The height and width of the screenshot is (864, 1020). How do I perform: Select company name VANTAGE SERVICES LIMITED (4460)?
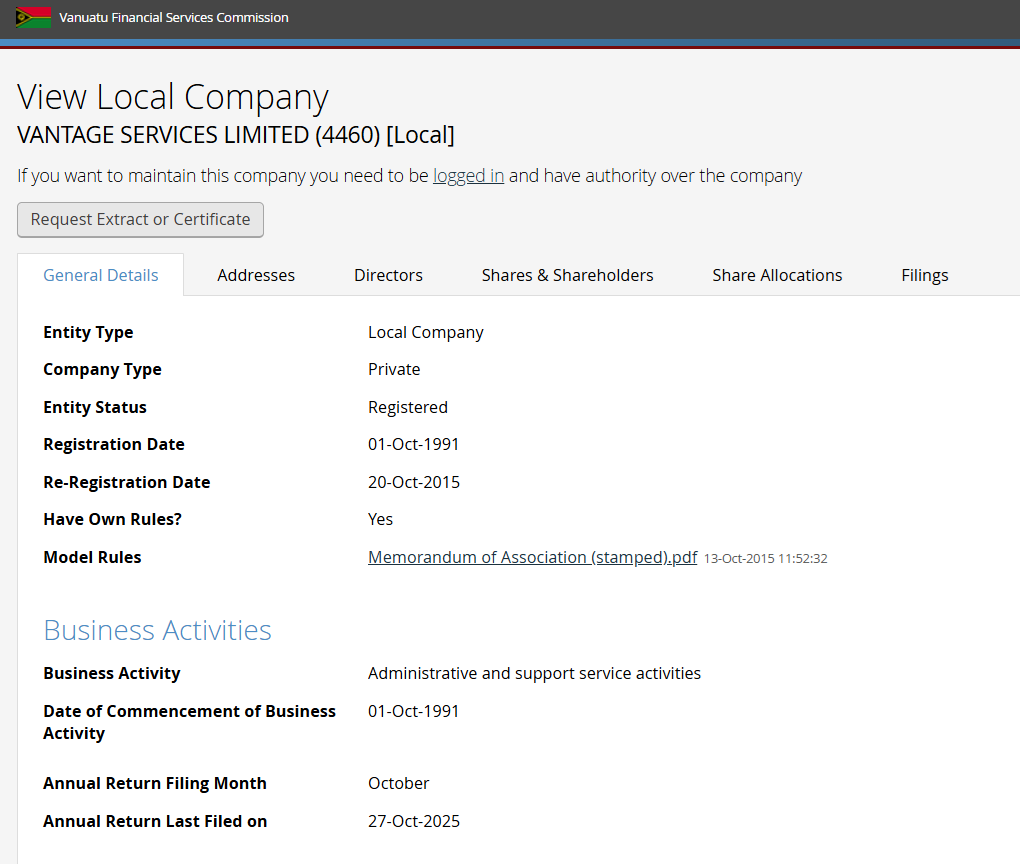[235, 135]
